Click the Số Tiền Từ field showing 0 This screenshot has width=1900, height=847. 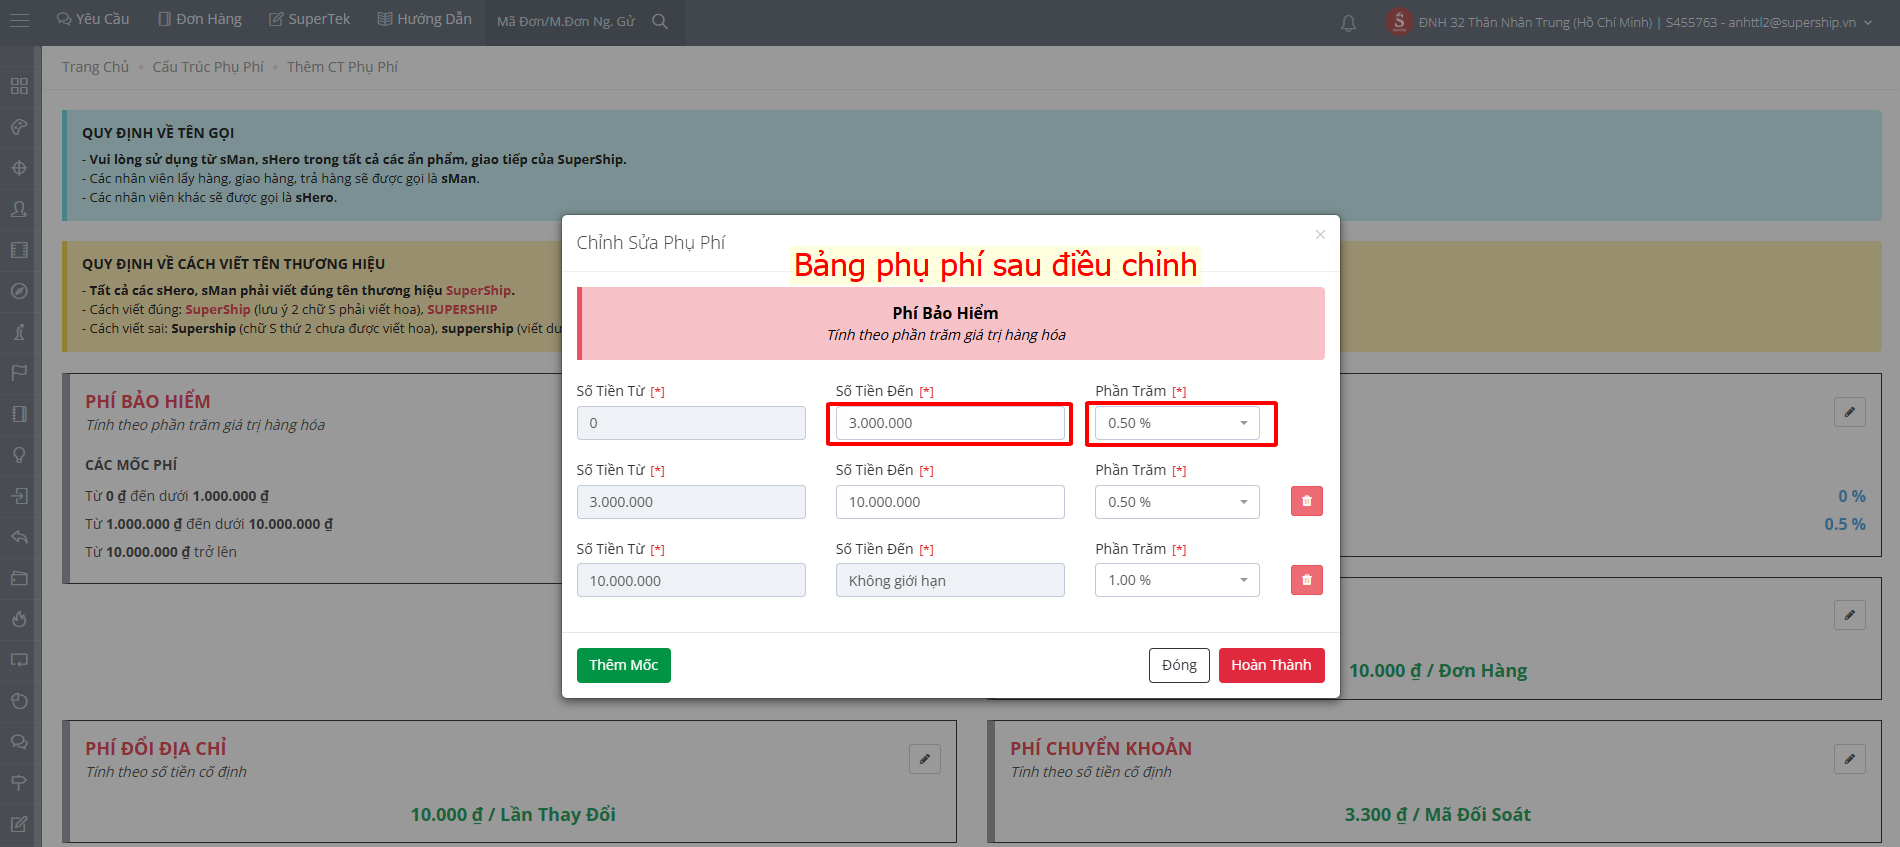(691, 423)
